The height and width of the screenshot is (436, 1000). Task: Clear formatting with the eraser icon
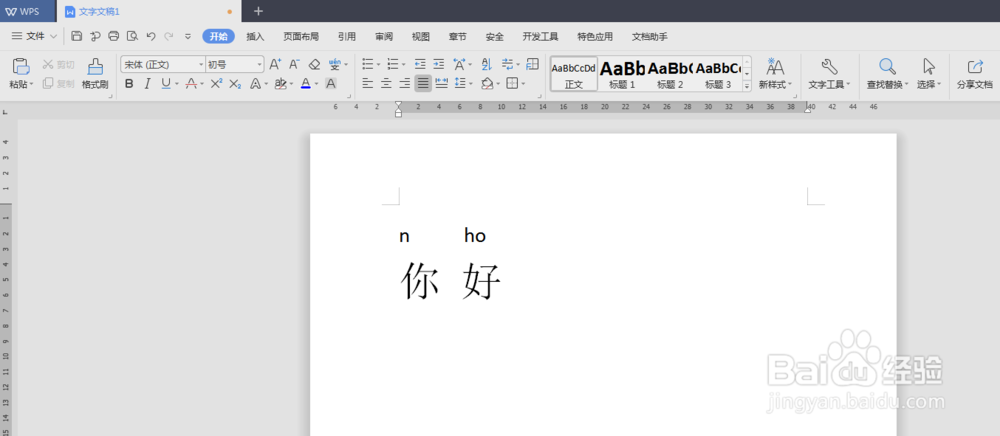click(314, 64)
